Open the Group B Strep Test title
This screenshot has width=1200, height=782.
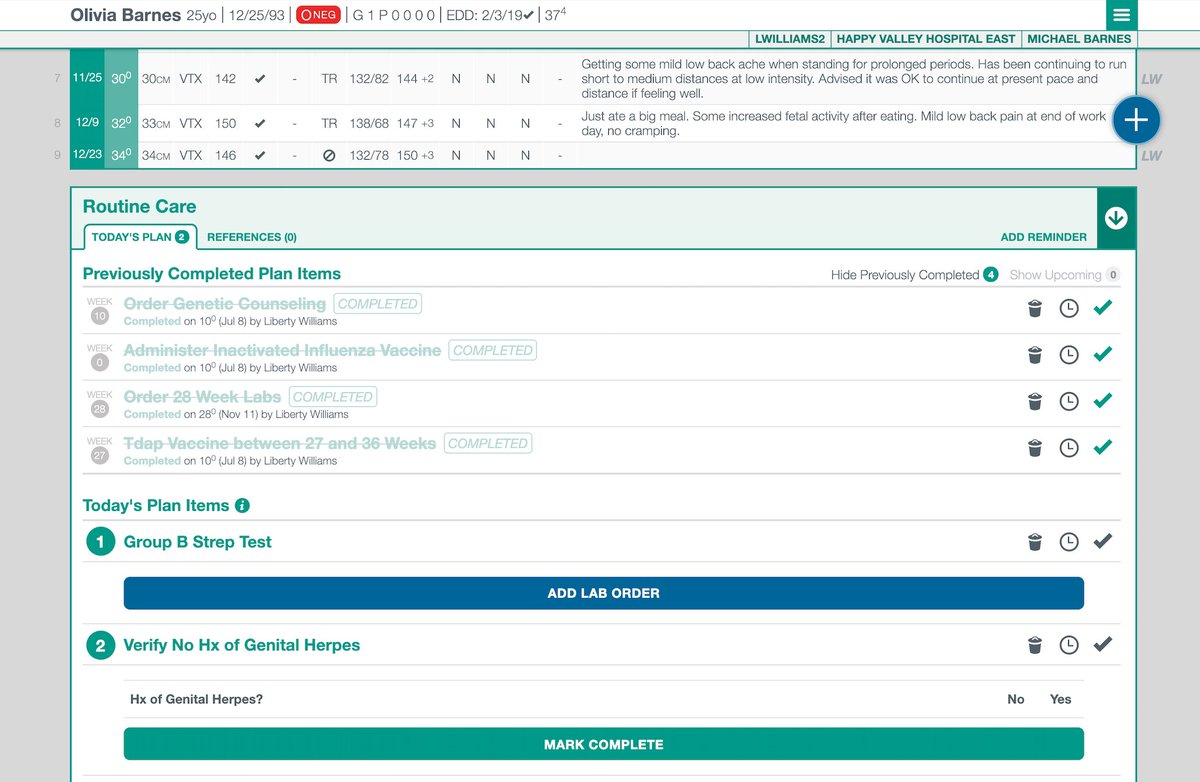click(x=198, y=542)
